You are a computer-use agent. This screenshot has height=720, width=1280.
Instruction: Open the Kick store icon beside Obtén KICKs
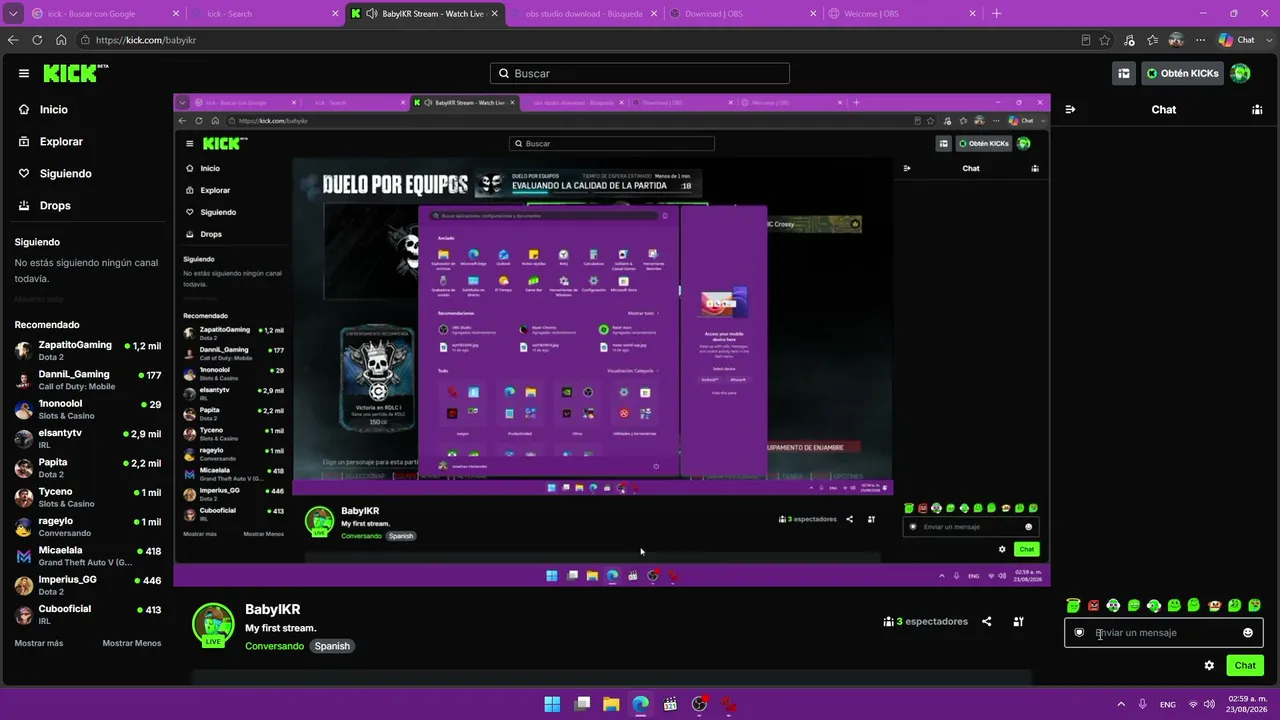pos(1124,73)
